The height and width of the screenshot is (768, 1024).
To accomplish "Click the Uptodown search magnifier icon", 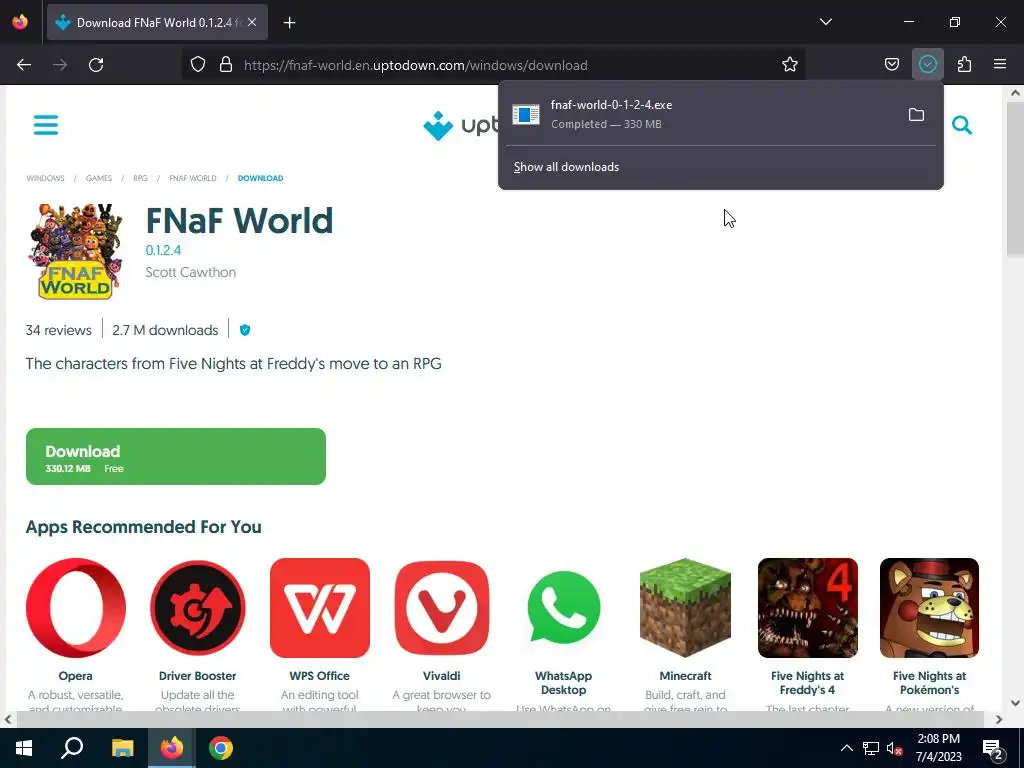I will tap(961, 125).
